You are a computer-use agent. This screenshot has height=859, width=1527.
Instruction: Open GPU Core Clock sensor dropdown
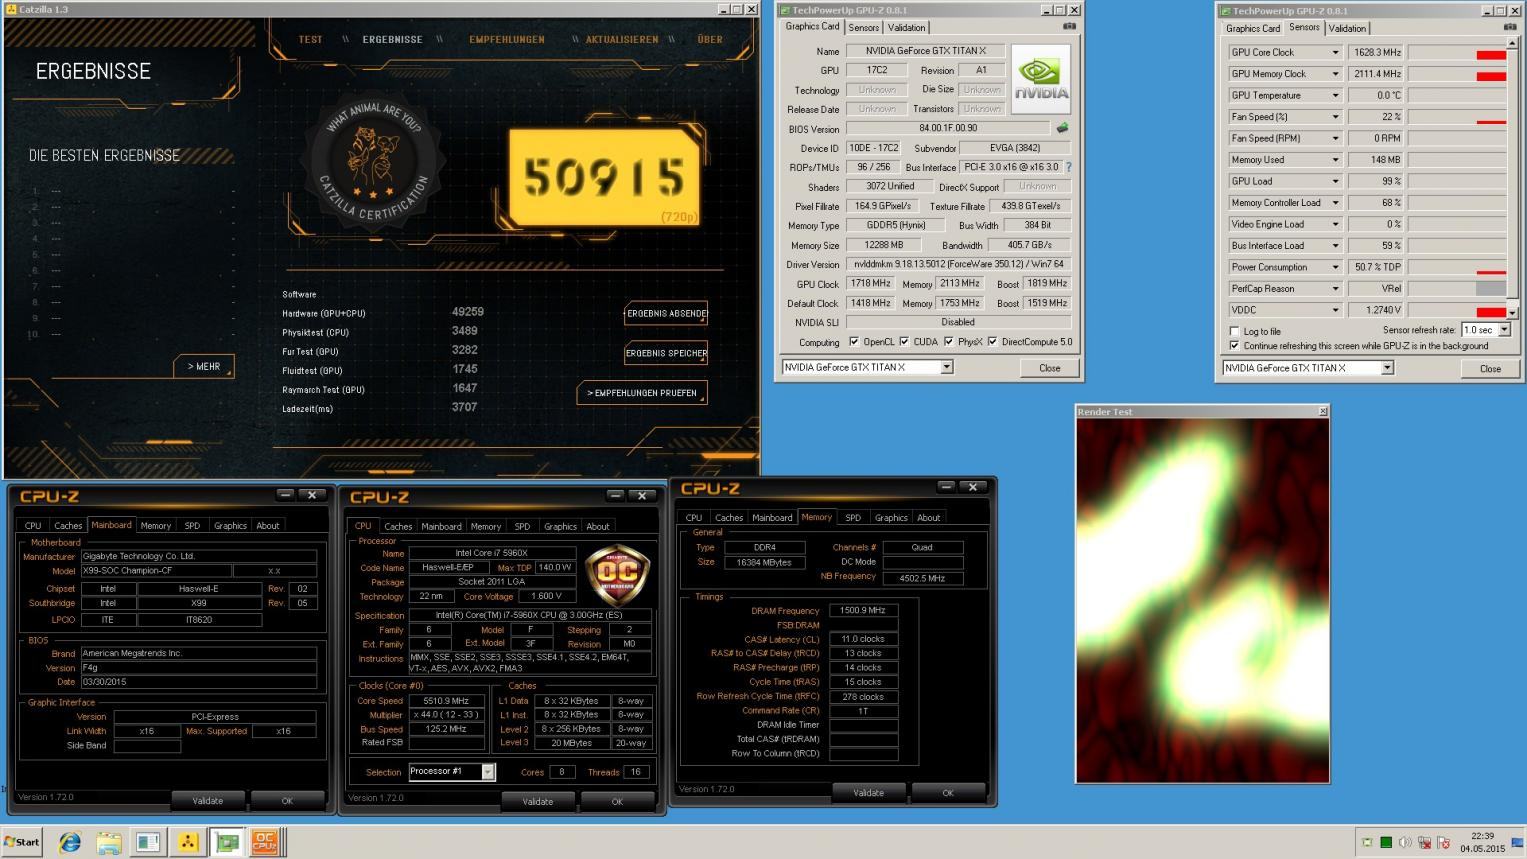[x=1334, y=52]
